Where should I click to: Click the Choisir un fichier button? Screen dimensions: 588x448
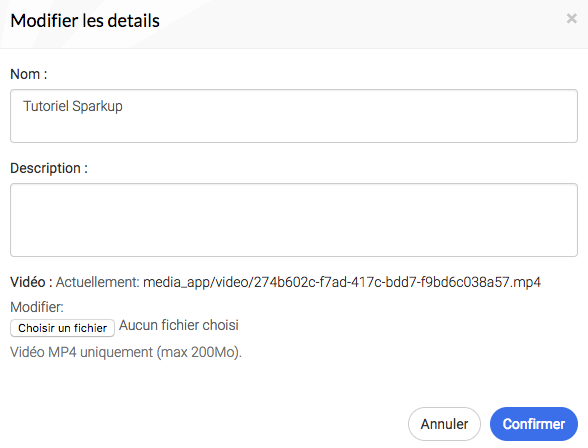point(62,328)
